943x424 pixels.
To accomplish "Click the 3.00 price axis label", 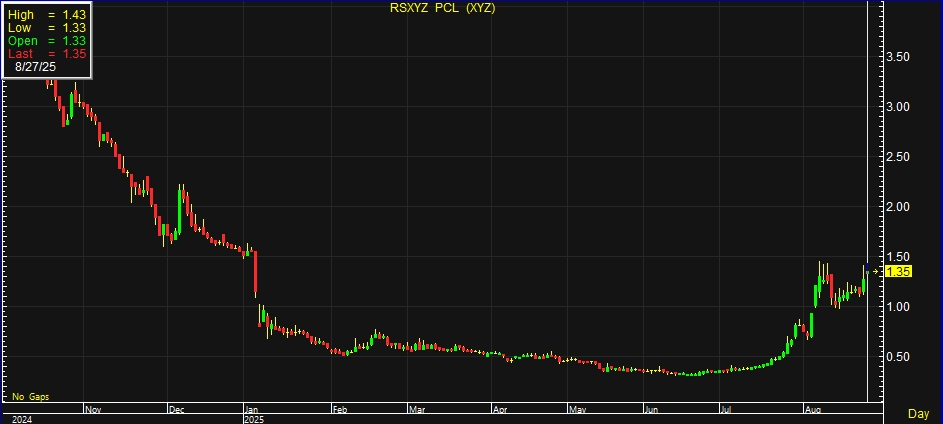I will 898,107.
